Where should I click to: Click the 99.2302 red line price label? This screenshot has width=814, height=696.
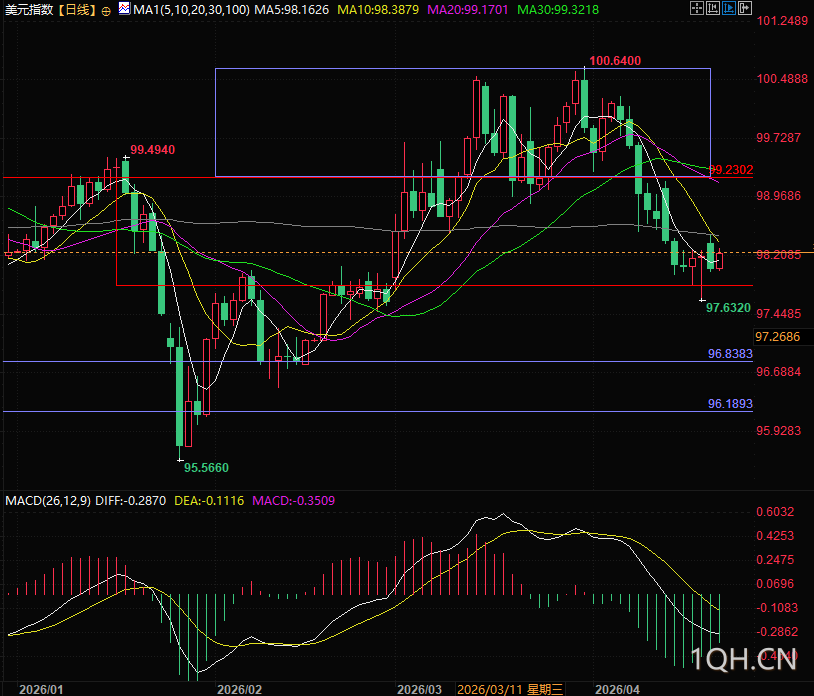coord(731,170)
